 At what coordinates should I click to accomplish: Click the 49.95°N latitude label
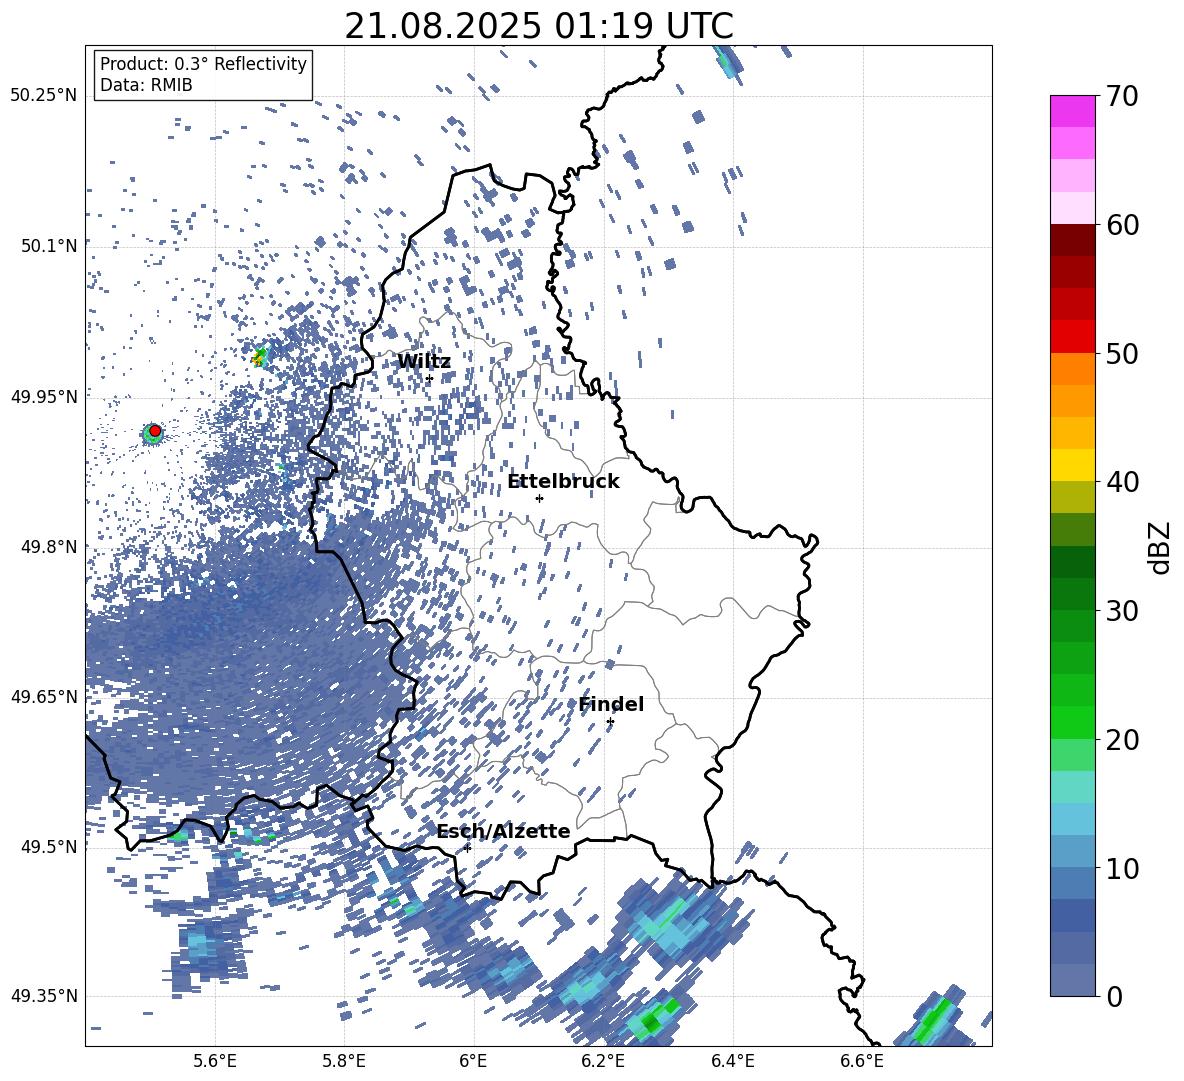44,396
